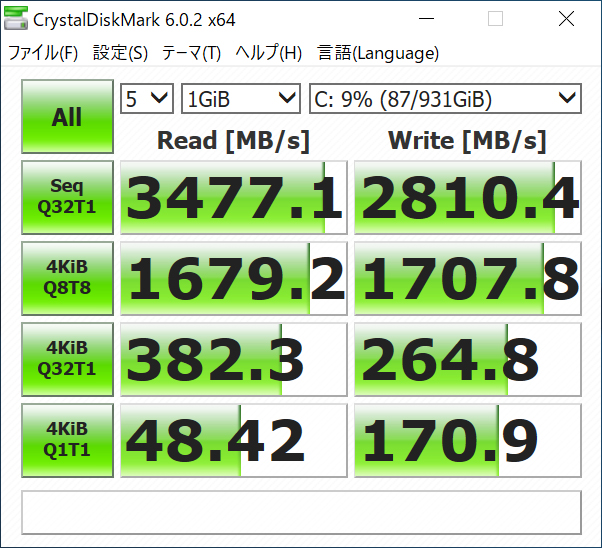Expand the test size dropdown showing 1GiB
602x548 pixels.
pyautogui.click(x=241, y=99)
